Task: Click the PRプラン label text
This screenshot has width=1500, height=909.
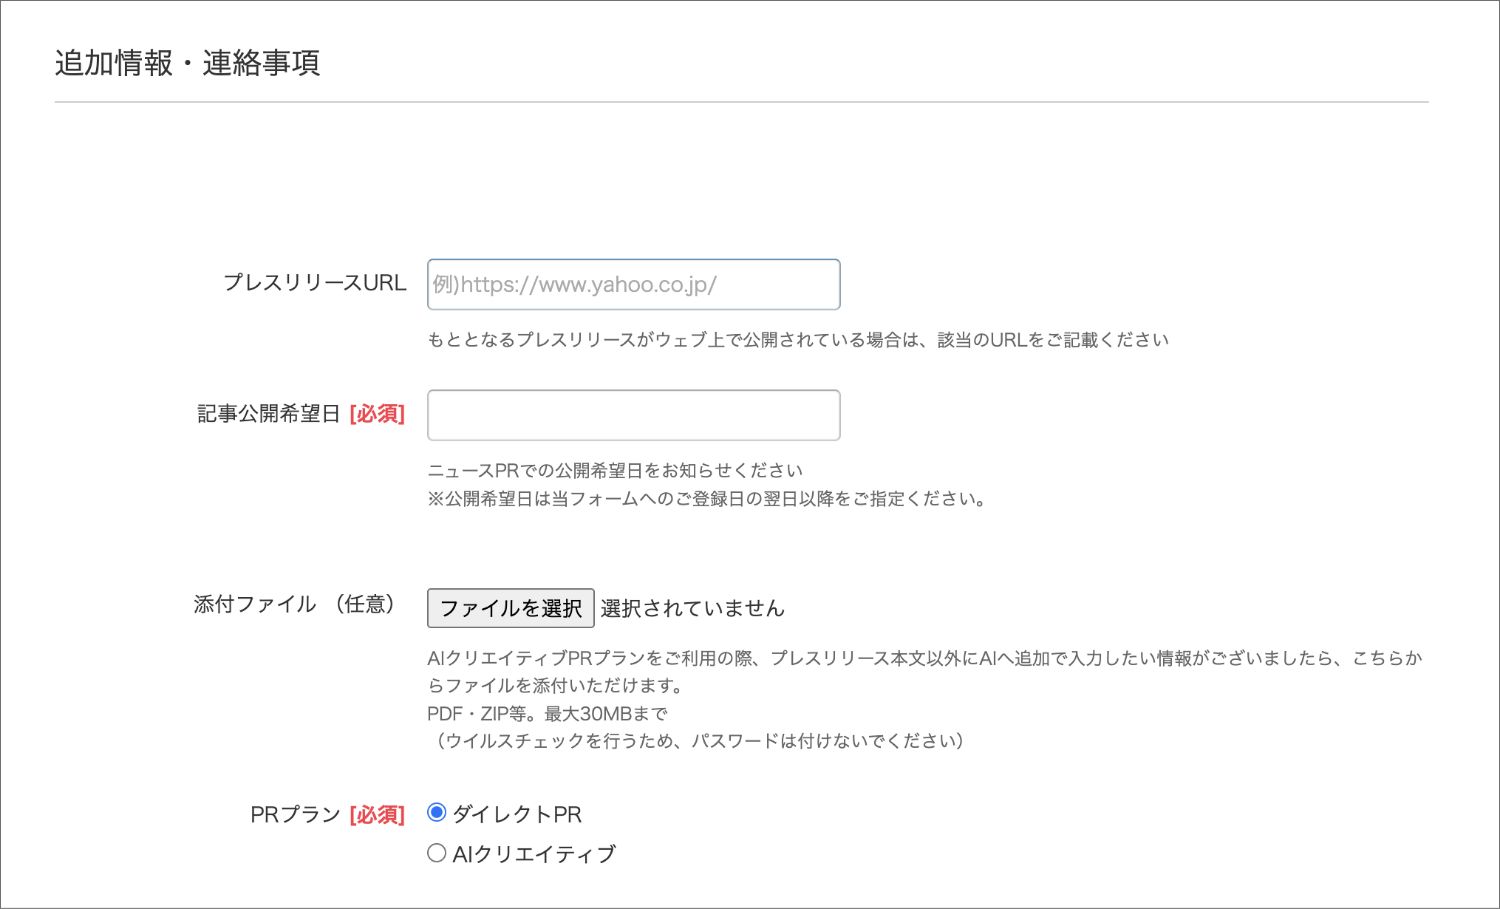Action: pyautogui.click(x=295, y=815)
